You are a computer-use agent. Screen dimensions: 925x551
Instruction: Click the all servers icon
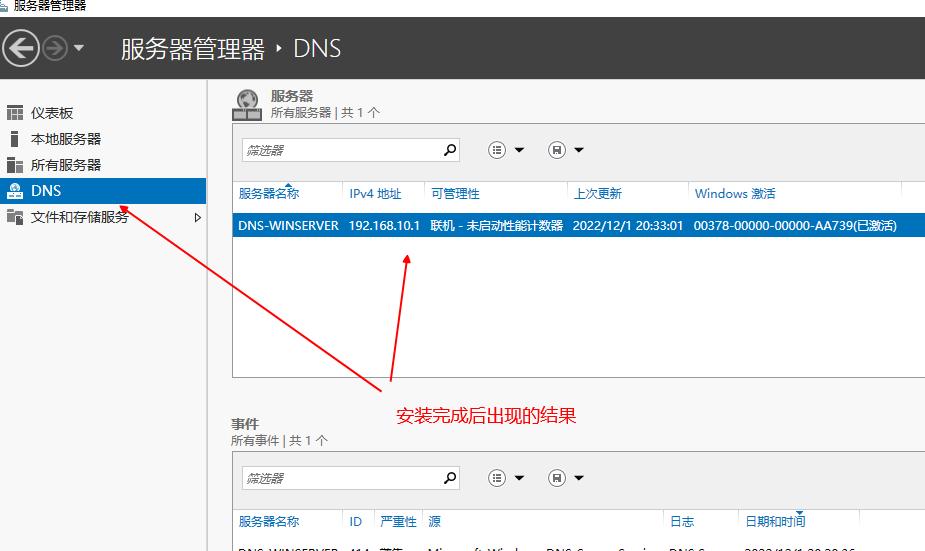click(x=15, y=165)
